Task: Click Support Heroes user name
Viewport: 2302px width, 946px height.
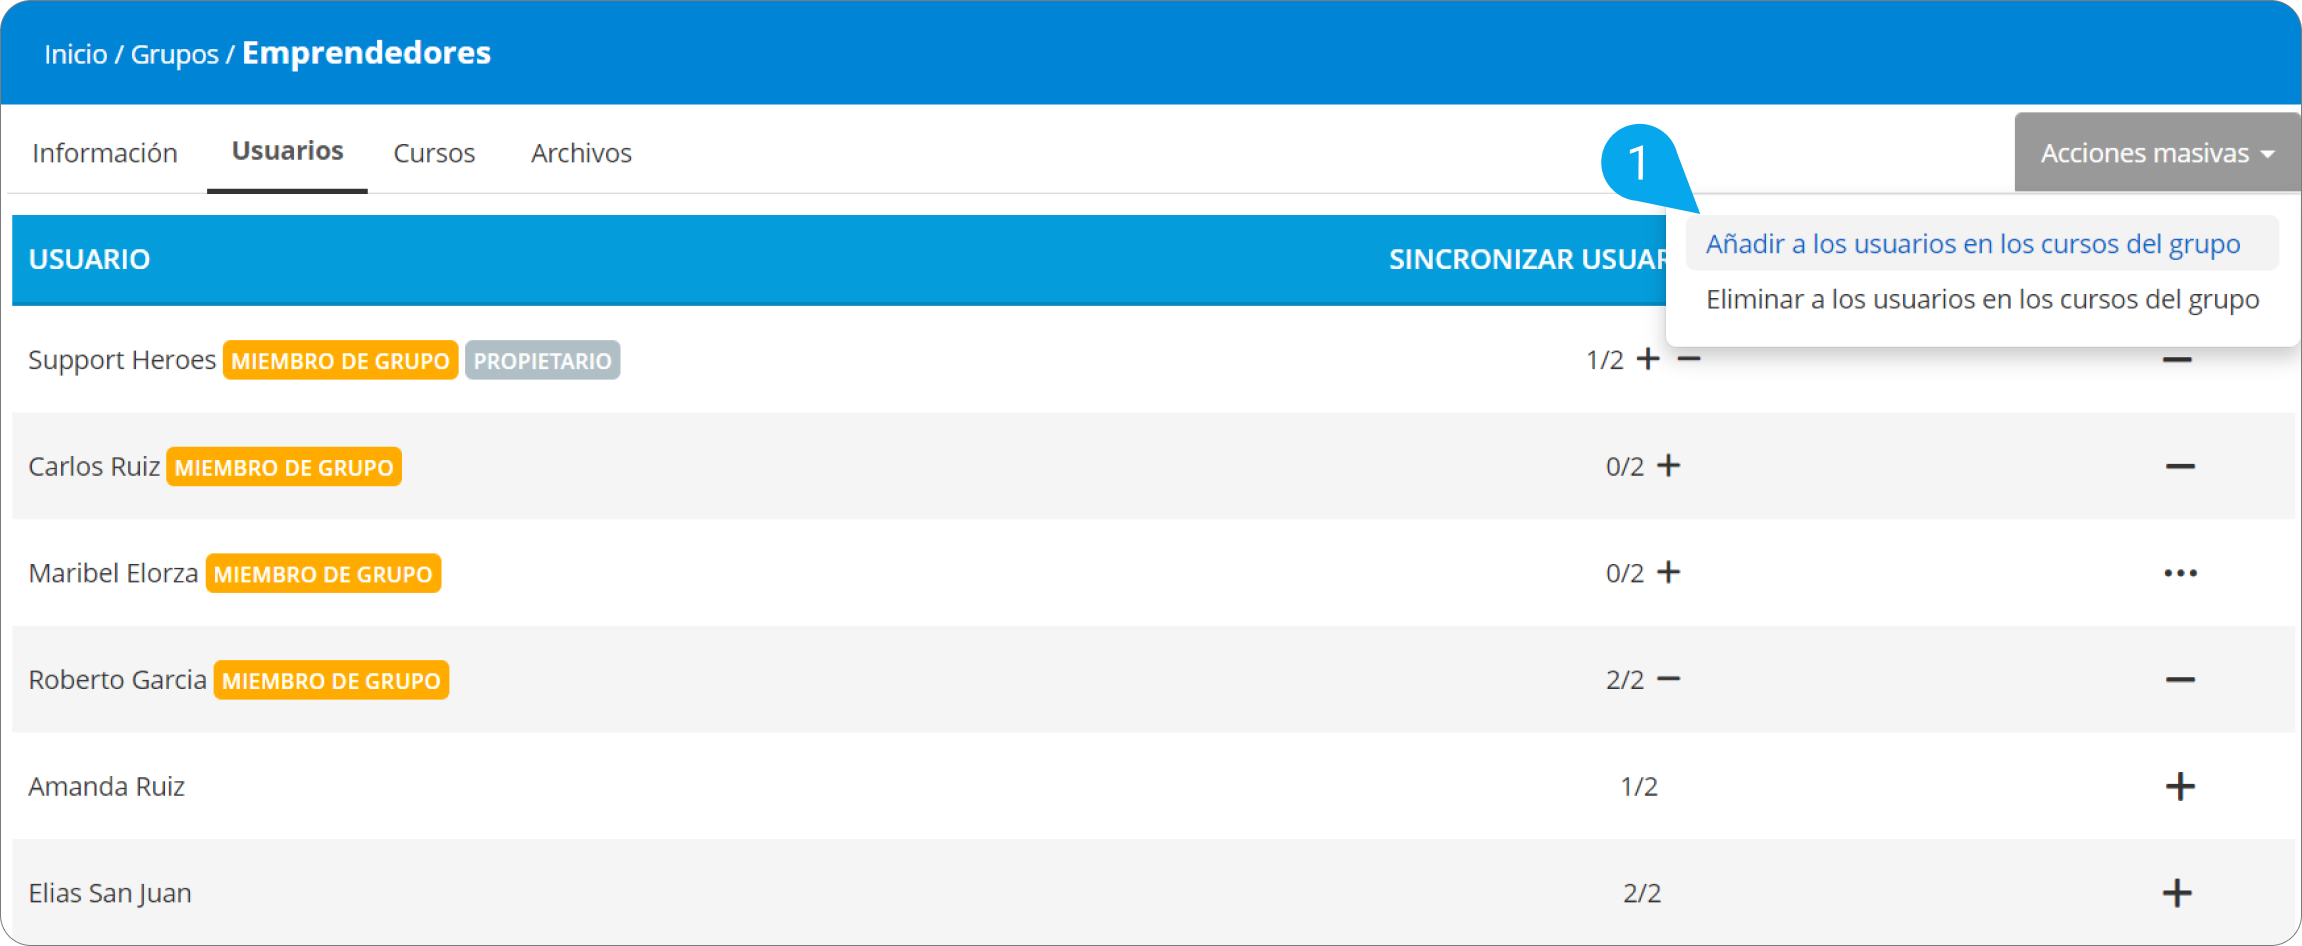Action: [x=121, y=360]
